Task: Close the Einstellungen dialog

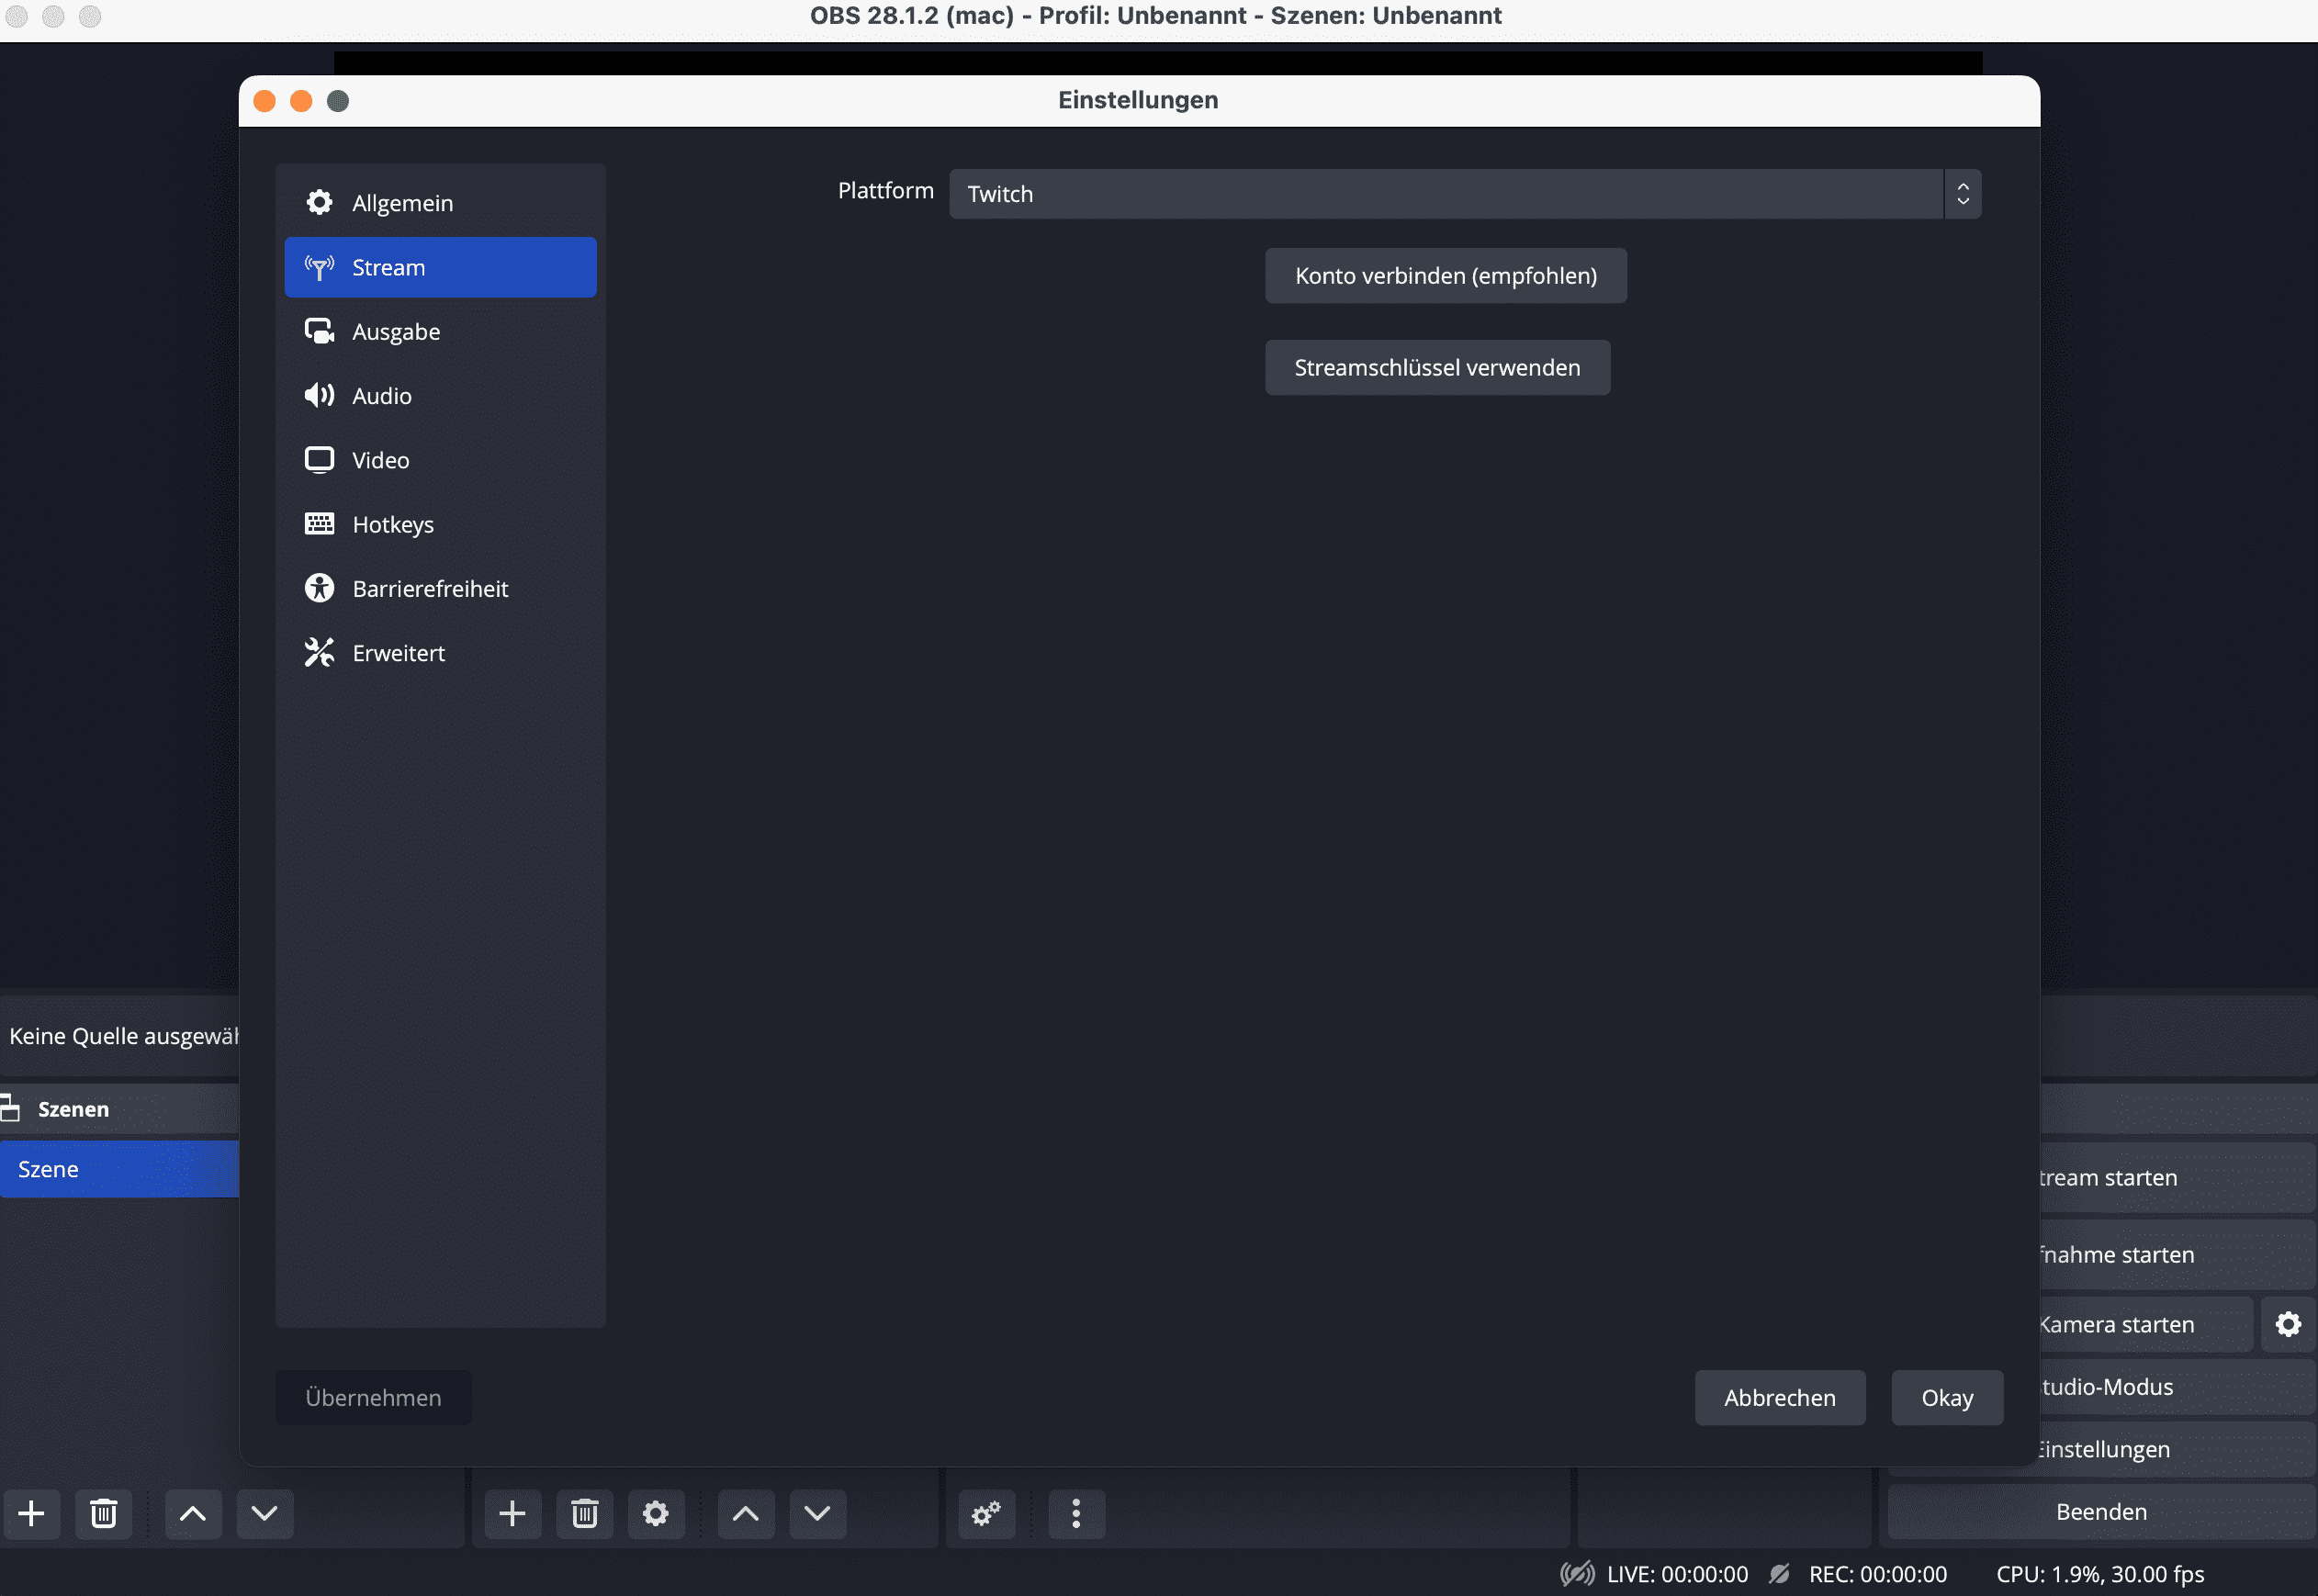Action: [265, 101]
